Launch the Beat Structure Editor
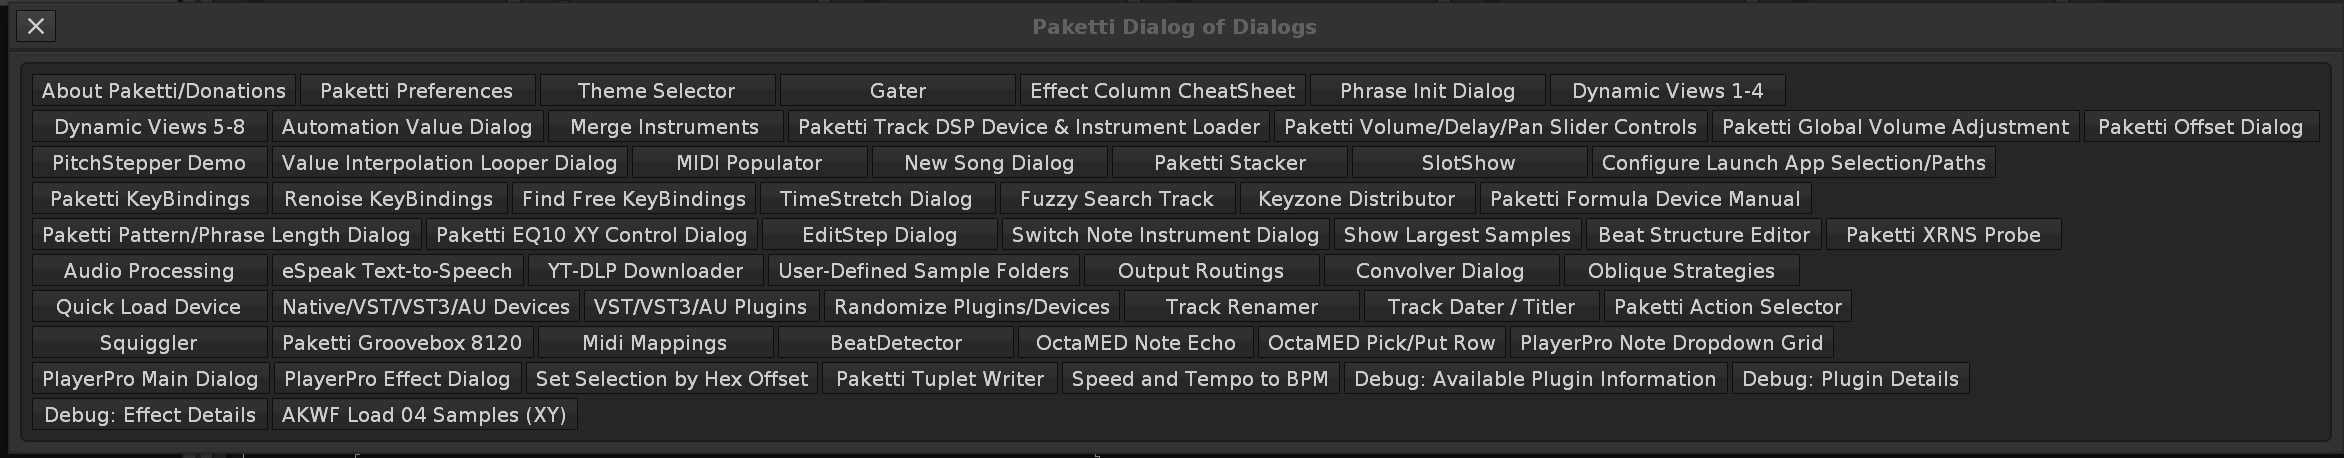 click(x=1703, y=235)
